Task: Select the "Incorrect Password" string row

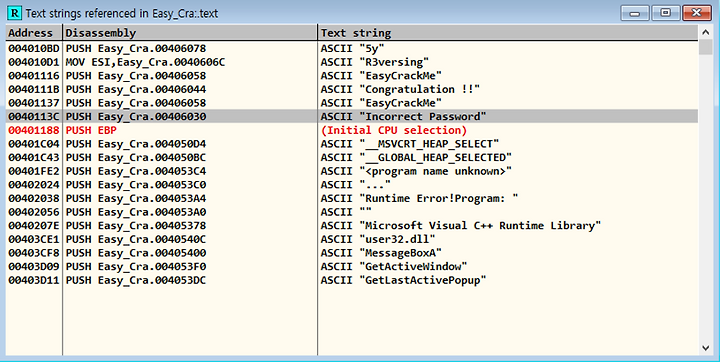Action: point(352,116)
